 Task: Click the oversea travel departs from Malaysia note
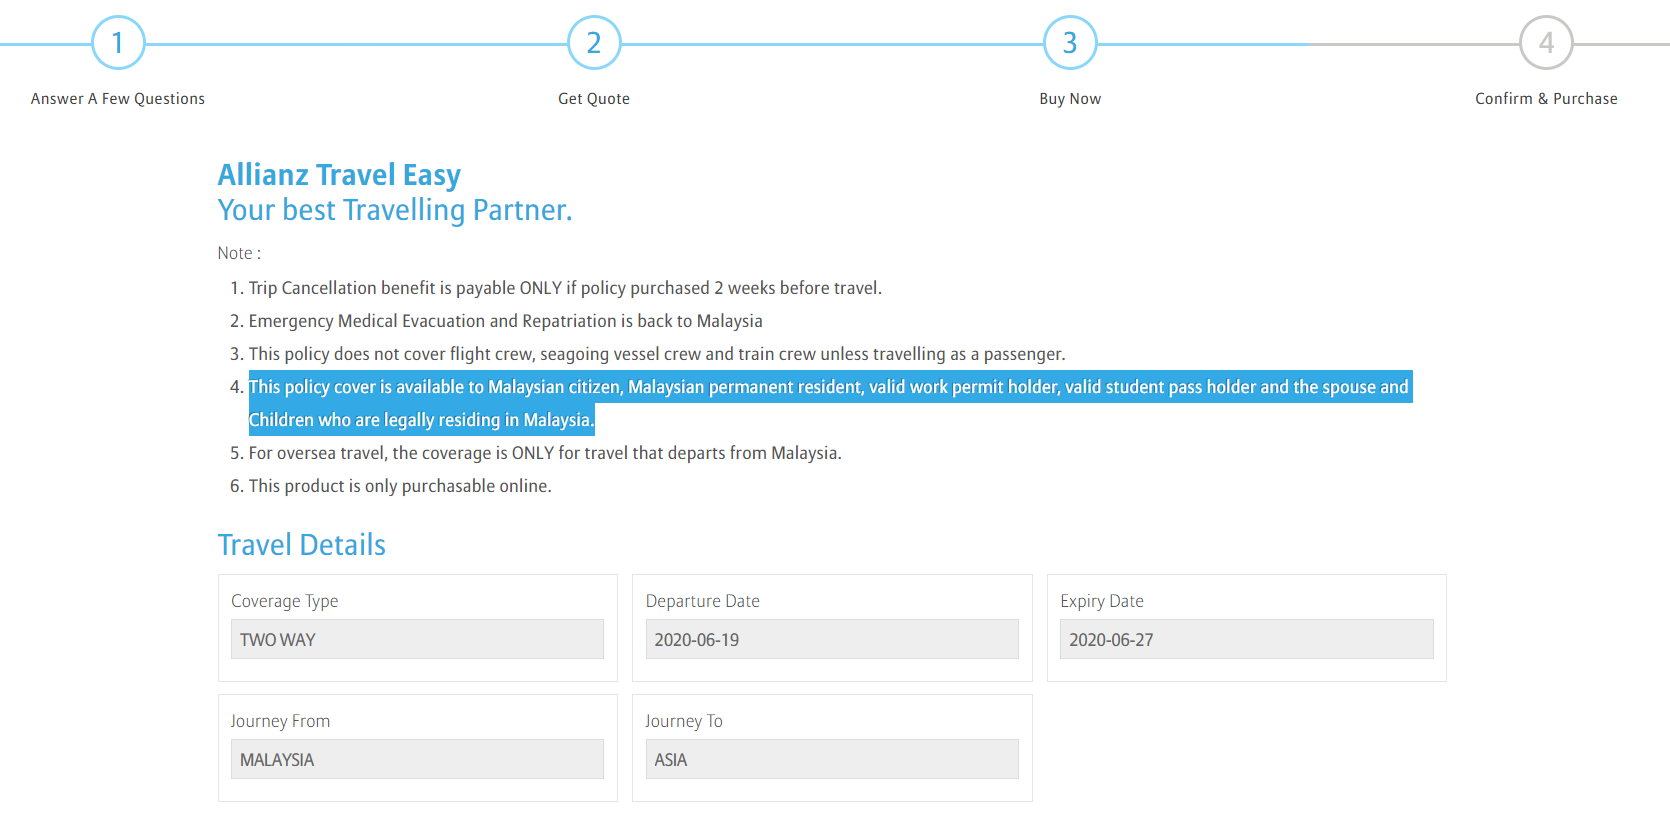click(545, 453)
